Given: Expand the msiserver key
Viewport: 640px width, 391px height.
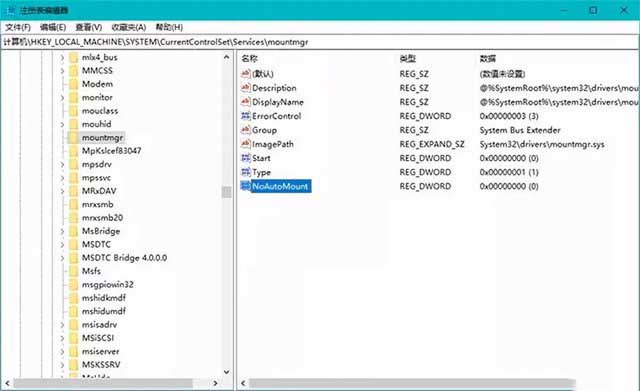Looking at the screenshot, I should pos(62,352).
